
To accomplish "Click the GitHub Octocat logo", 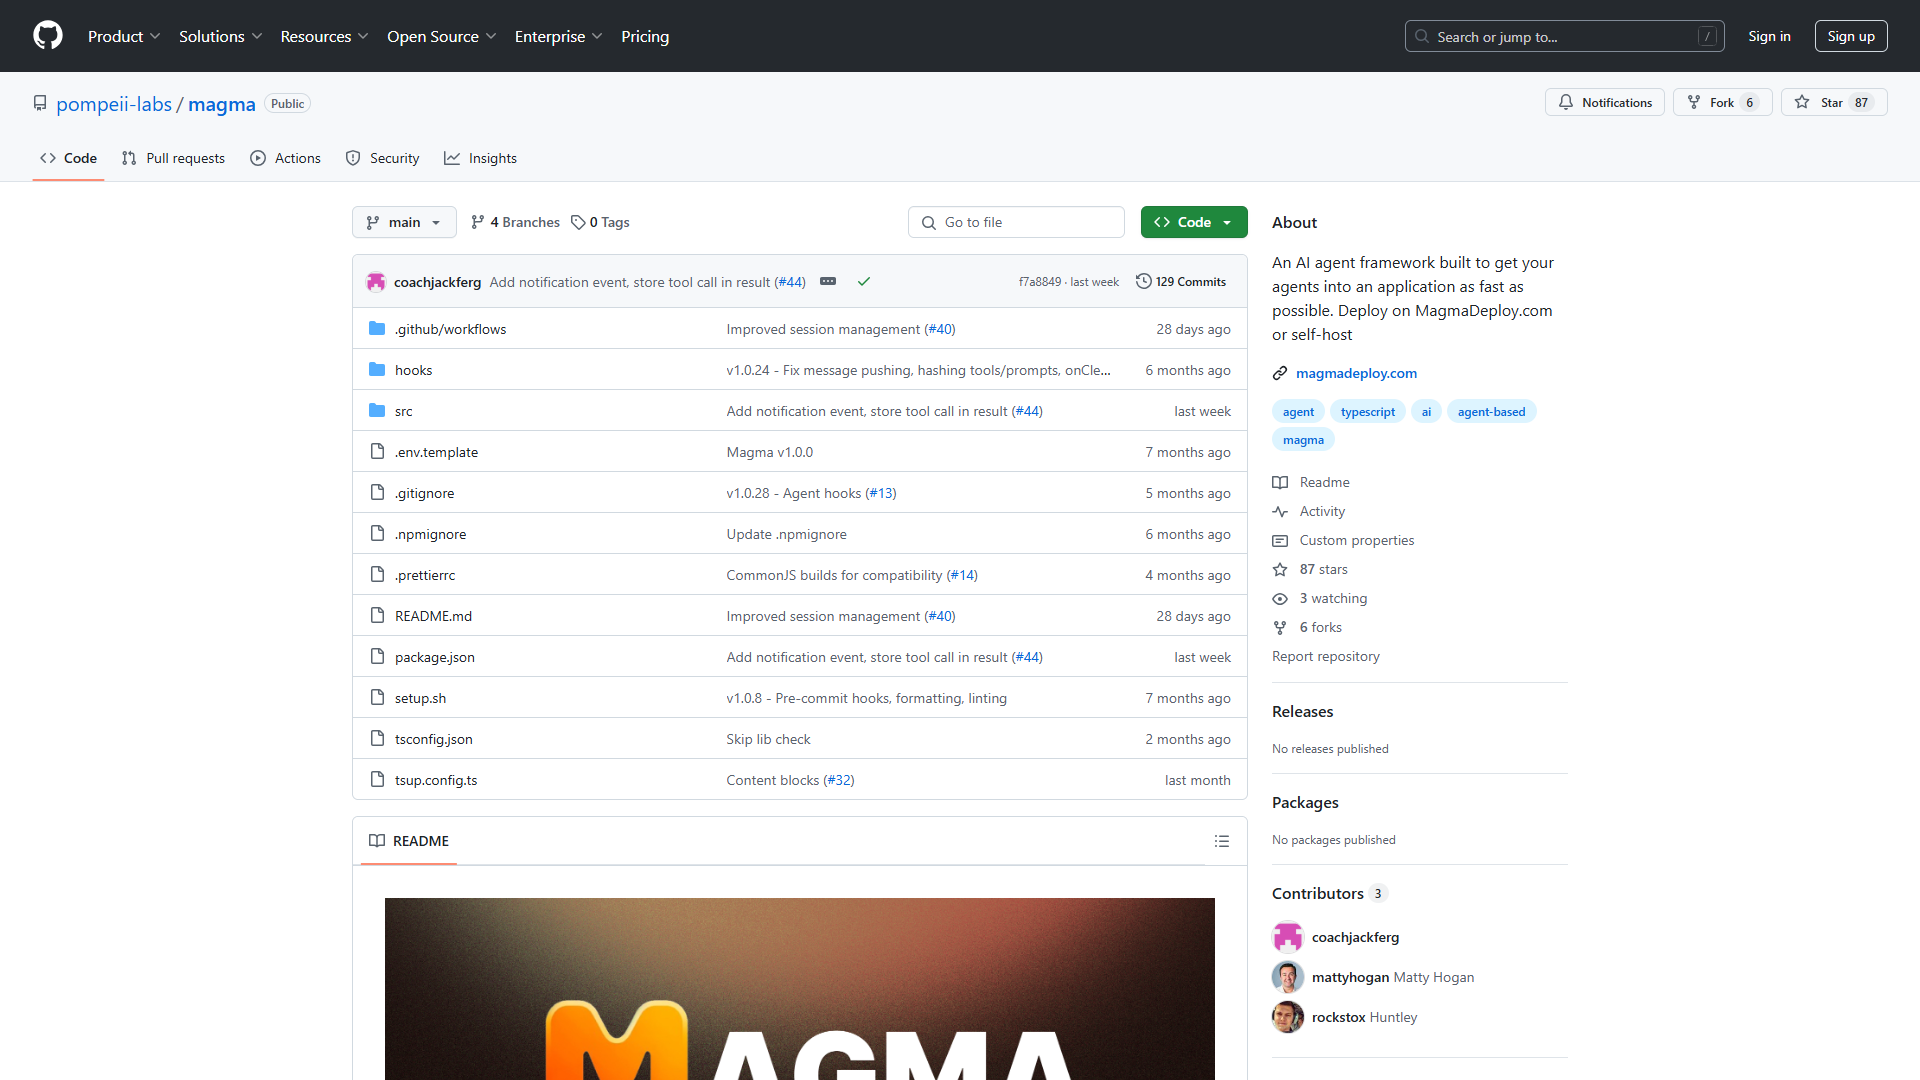I will pos(48,36).
